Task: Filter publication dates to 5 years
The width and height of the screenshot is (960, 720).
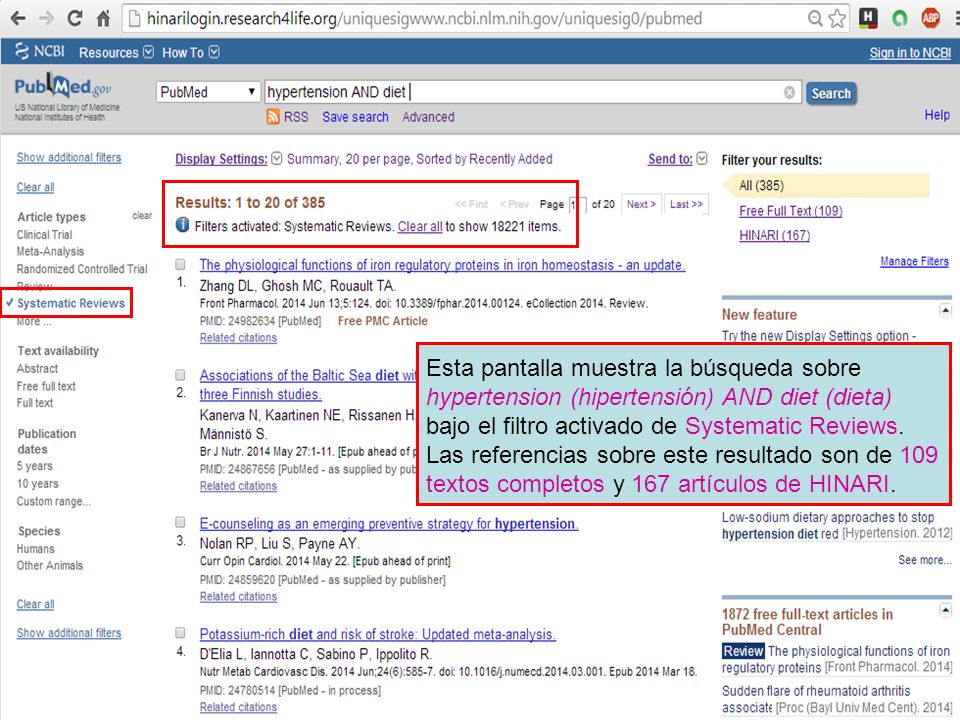Action: pos(34,466)
